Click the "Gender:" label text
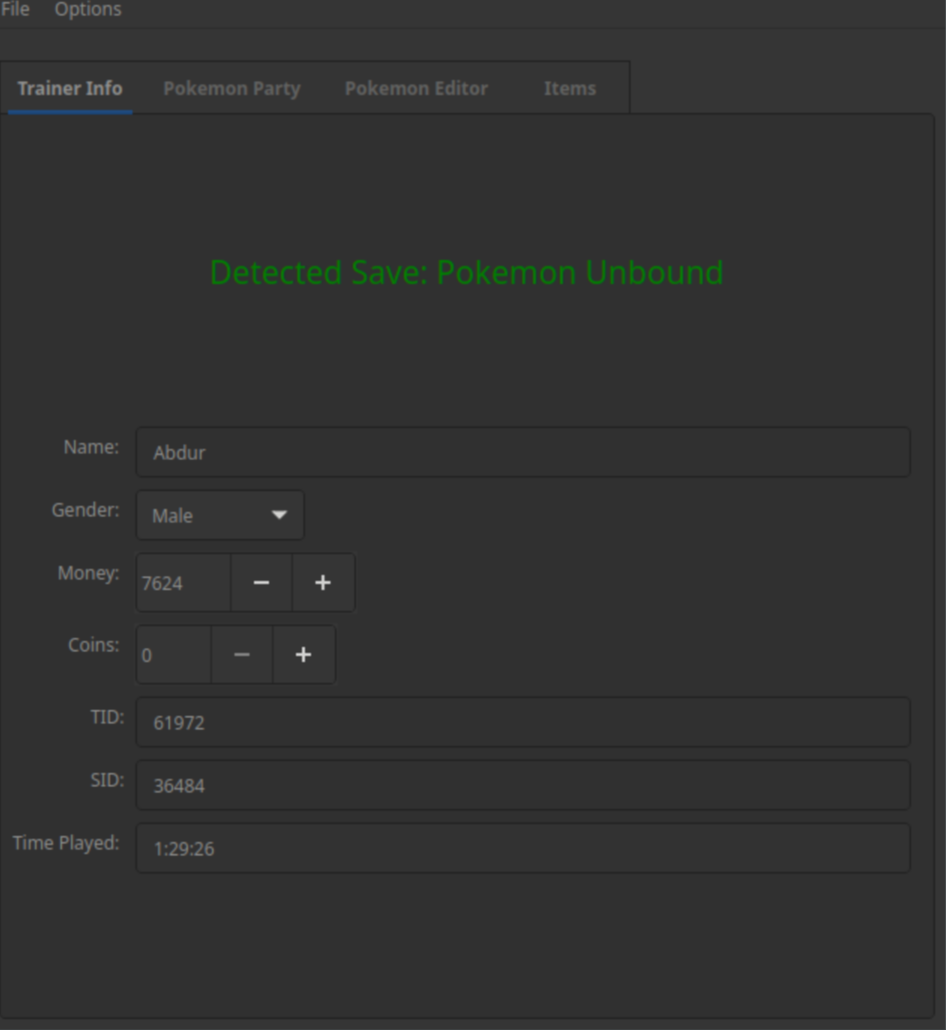The width and height of the screenshot is (946, 1030). (x=85, y=510)
